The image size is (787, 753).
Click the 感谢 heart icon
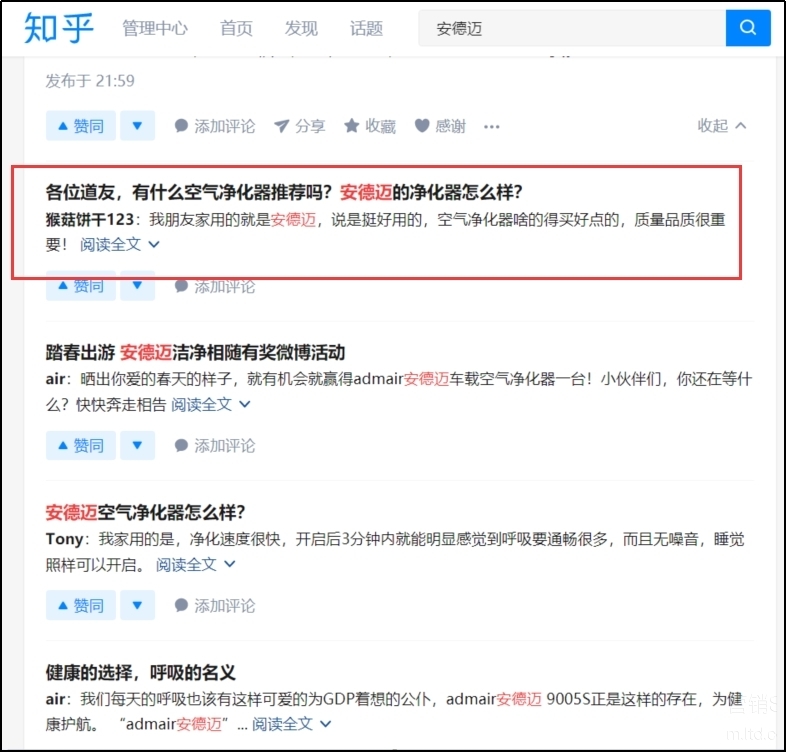422,126
